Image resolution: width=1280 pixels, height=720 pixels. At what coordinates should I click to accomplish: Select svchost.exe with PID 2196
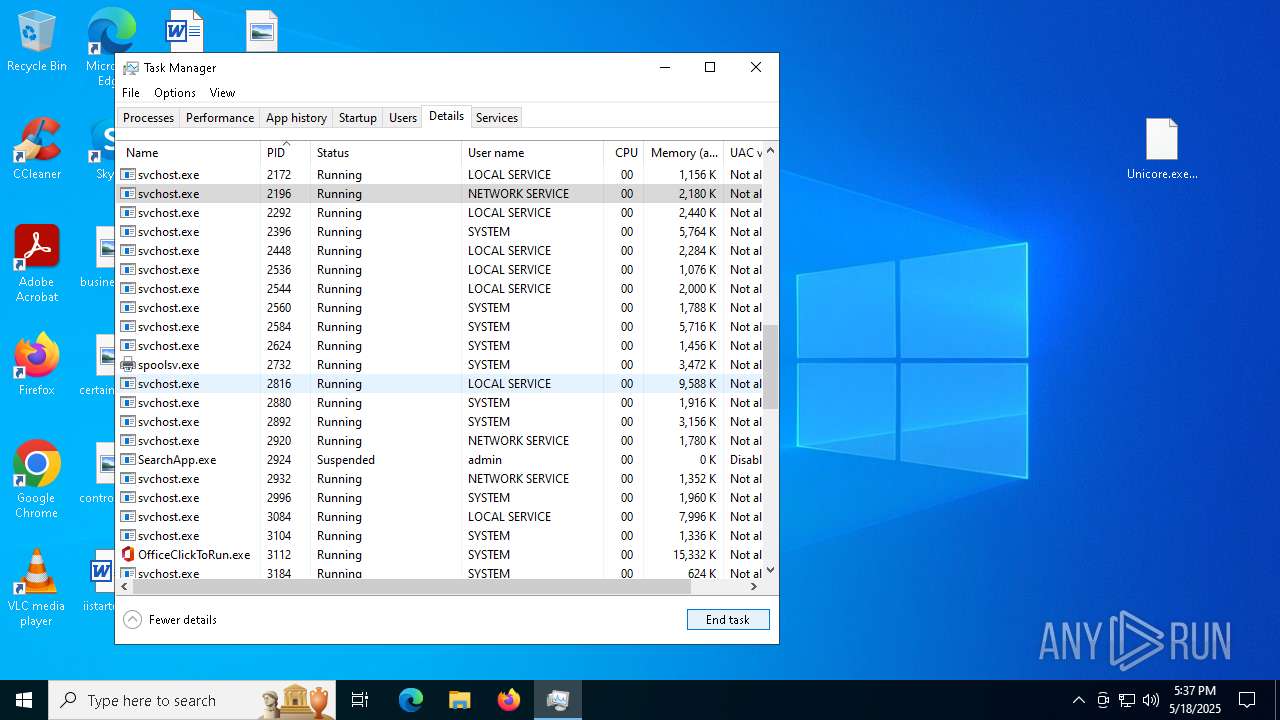tap(440, 194)
